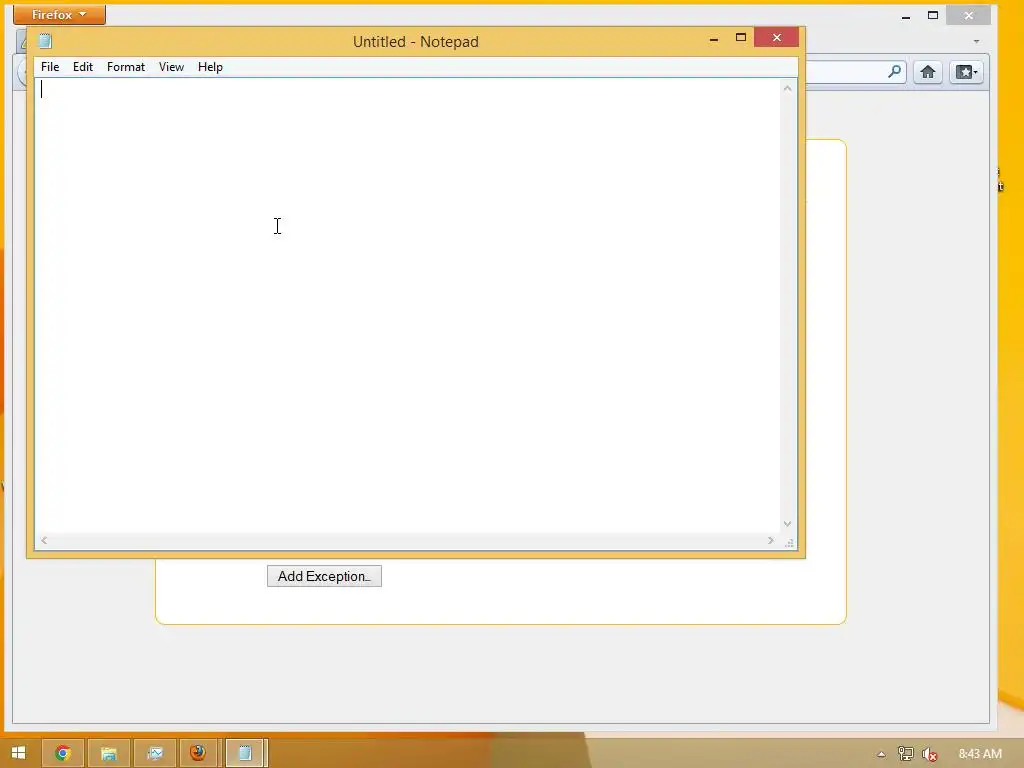Click the 8:43 AM taskbar clock
1024x768 pixels.
(980, 754)
